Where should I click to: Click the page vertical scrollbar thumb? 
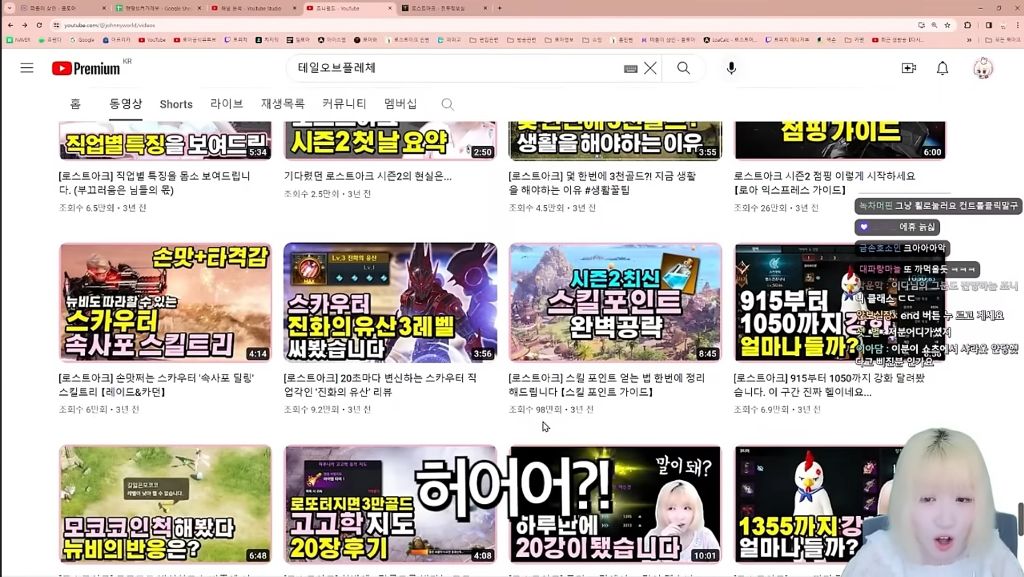point(1020,518)
